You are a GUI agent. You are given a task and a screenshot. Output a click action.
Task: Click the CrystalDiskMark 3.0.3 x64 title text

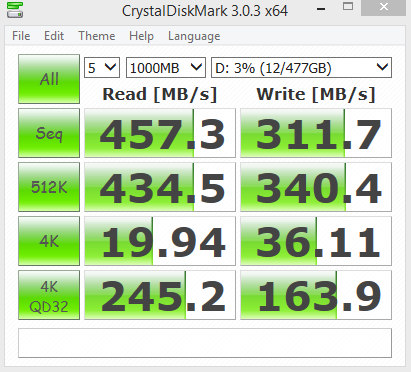tap(205, 11)
